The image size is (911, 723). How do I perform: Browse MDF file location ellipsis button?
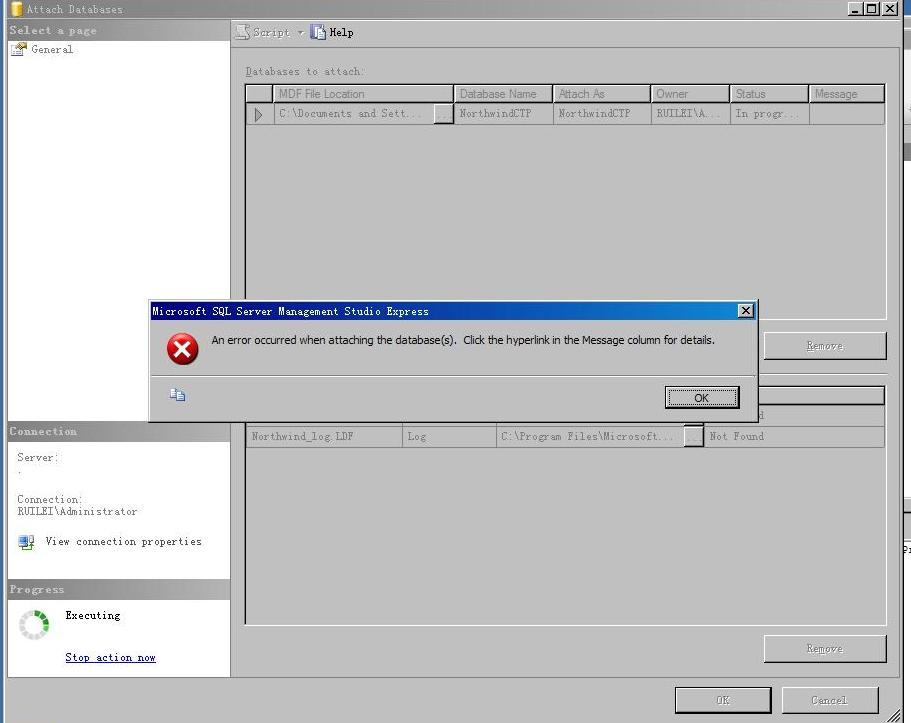(443, 114)
